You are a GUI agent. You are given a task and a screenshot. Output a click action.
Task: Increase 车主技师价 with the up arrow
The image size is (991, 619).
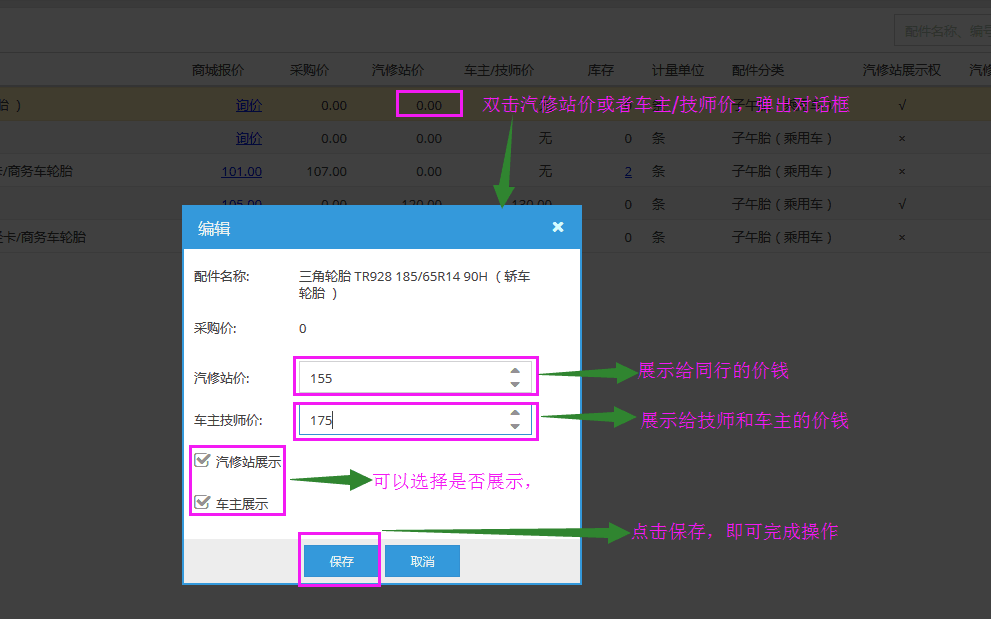pos(515,413)
